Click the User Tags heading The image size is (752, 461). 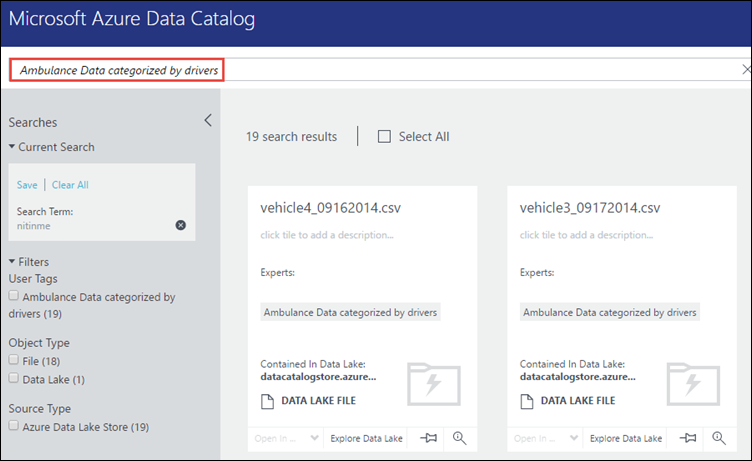click(33, 279)
